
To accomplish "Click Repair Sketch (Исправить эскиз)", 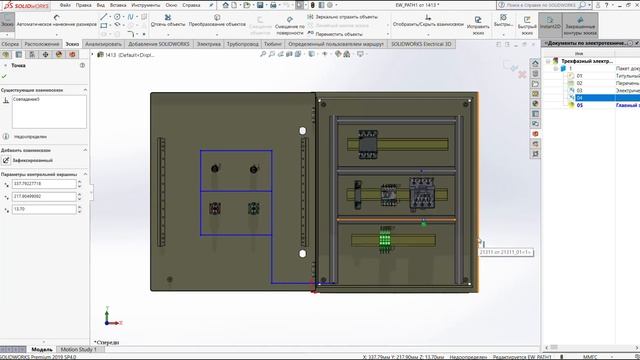I will [478, 25].
